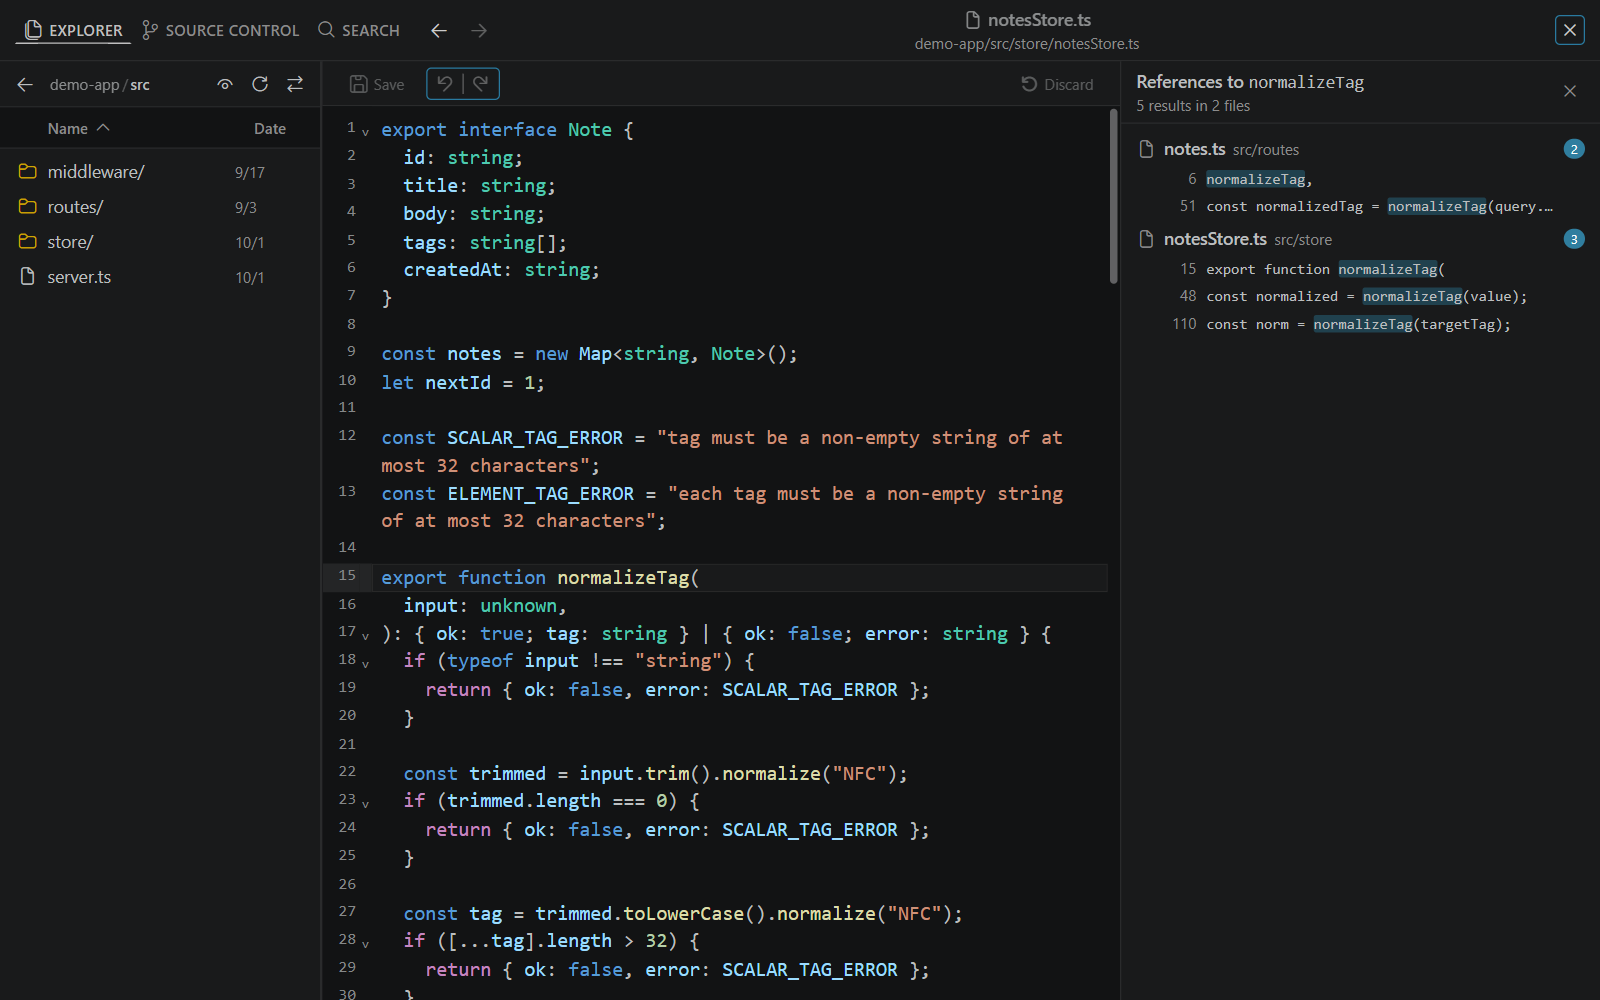Image resolution: width=1600 pixels, height=1000 pixels.
Task: Open the middleware/ folder
Action: (160, 172)
